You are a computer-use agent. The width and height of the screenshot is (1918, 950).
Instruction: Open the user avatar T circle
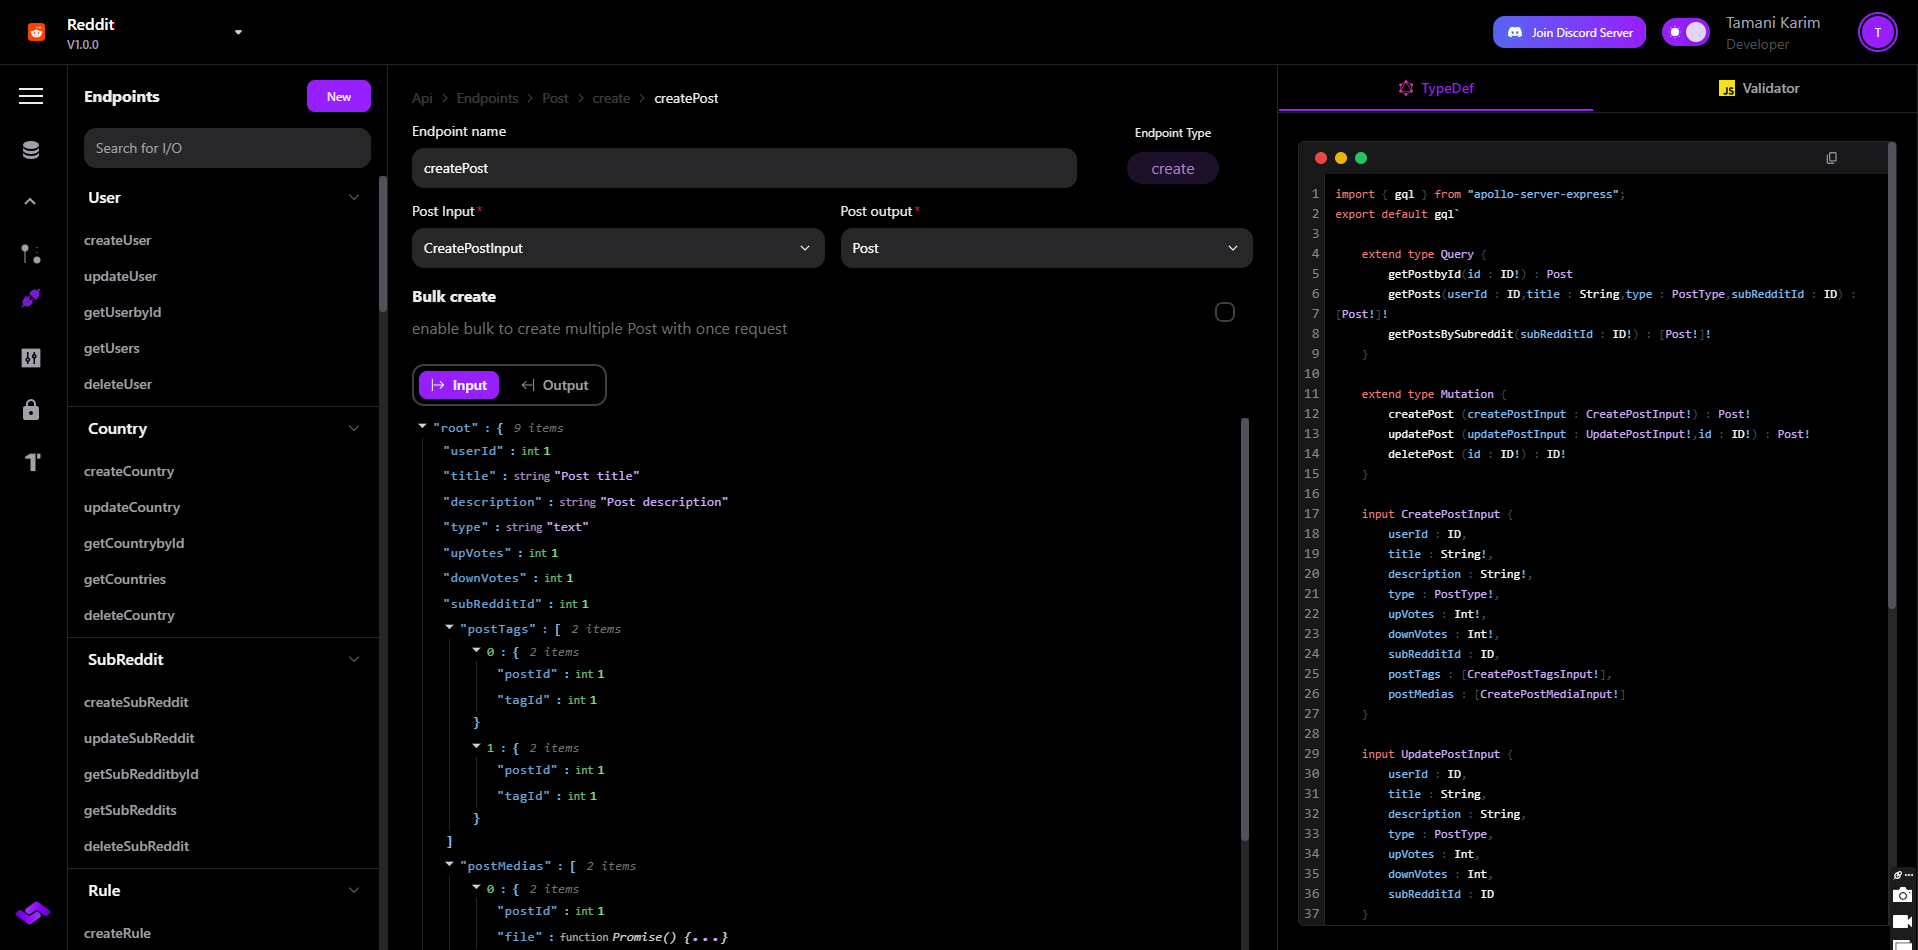(x=1877, y=32)
